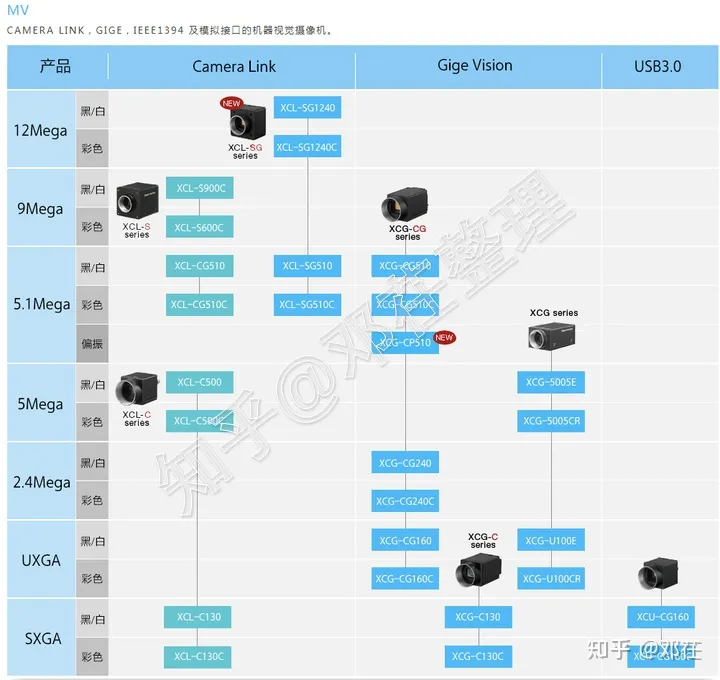720x680 pixels.
Task: Click the XCG-CG series camera image
Action: coord(406,207)
